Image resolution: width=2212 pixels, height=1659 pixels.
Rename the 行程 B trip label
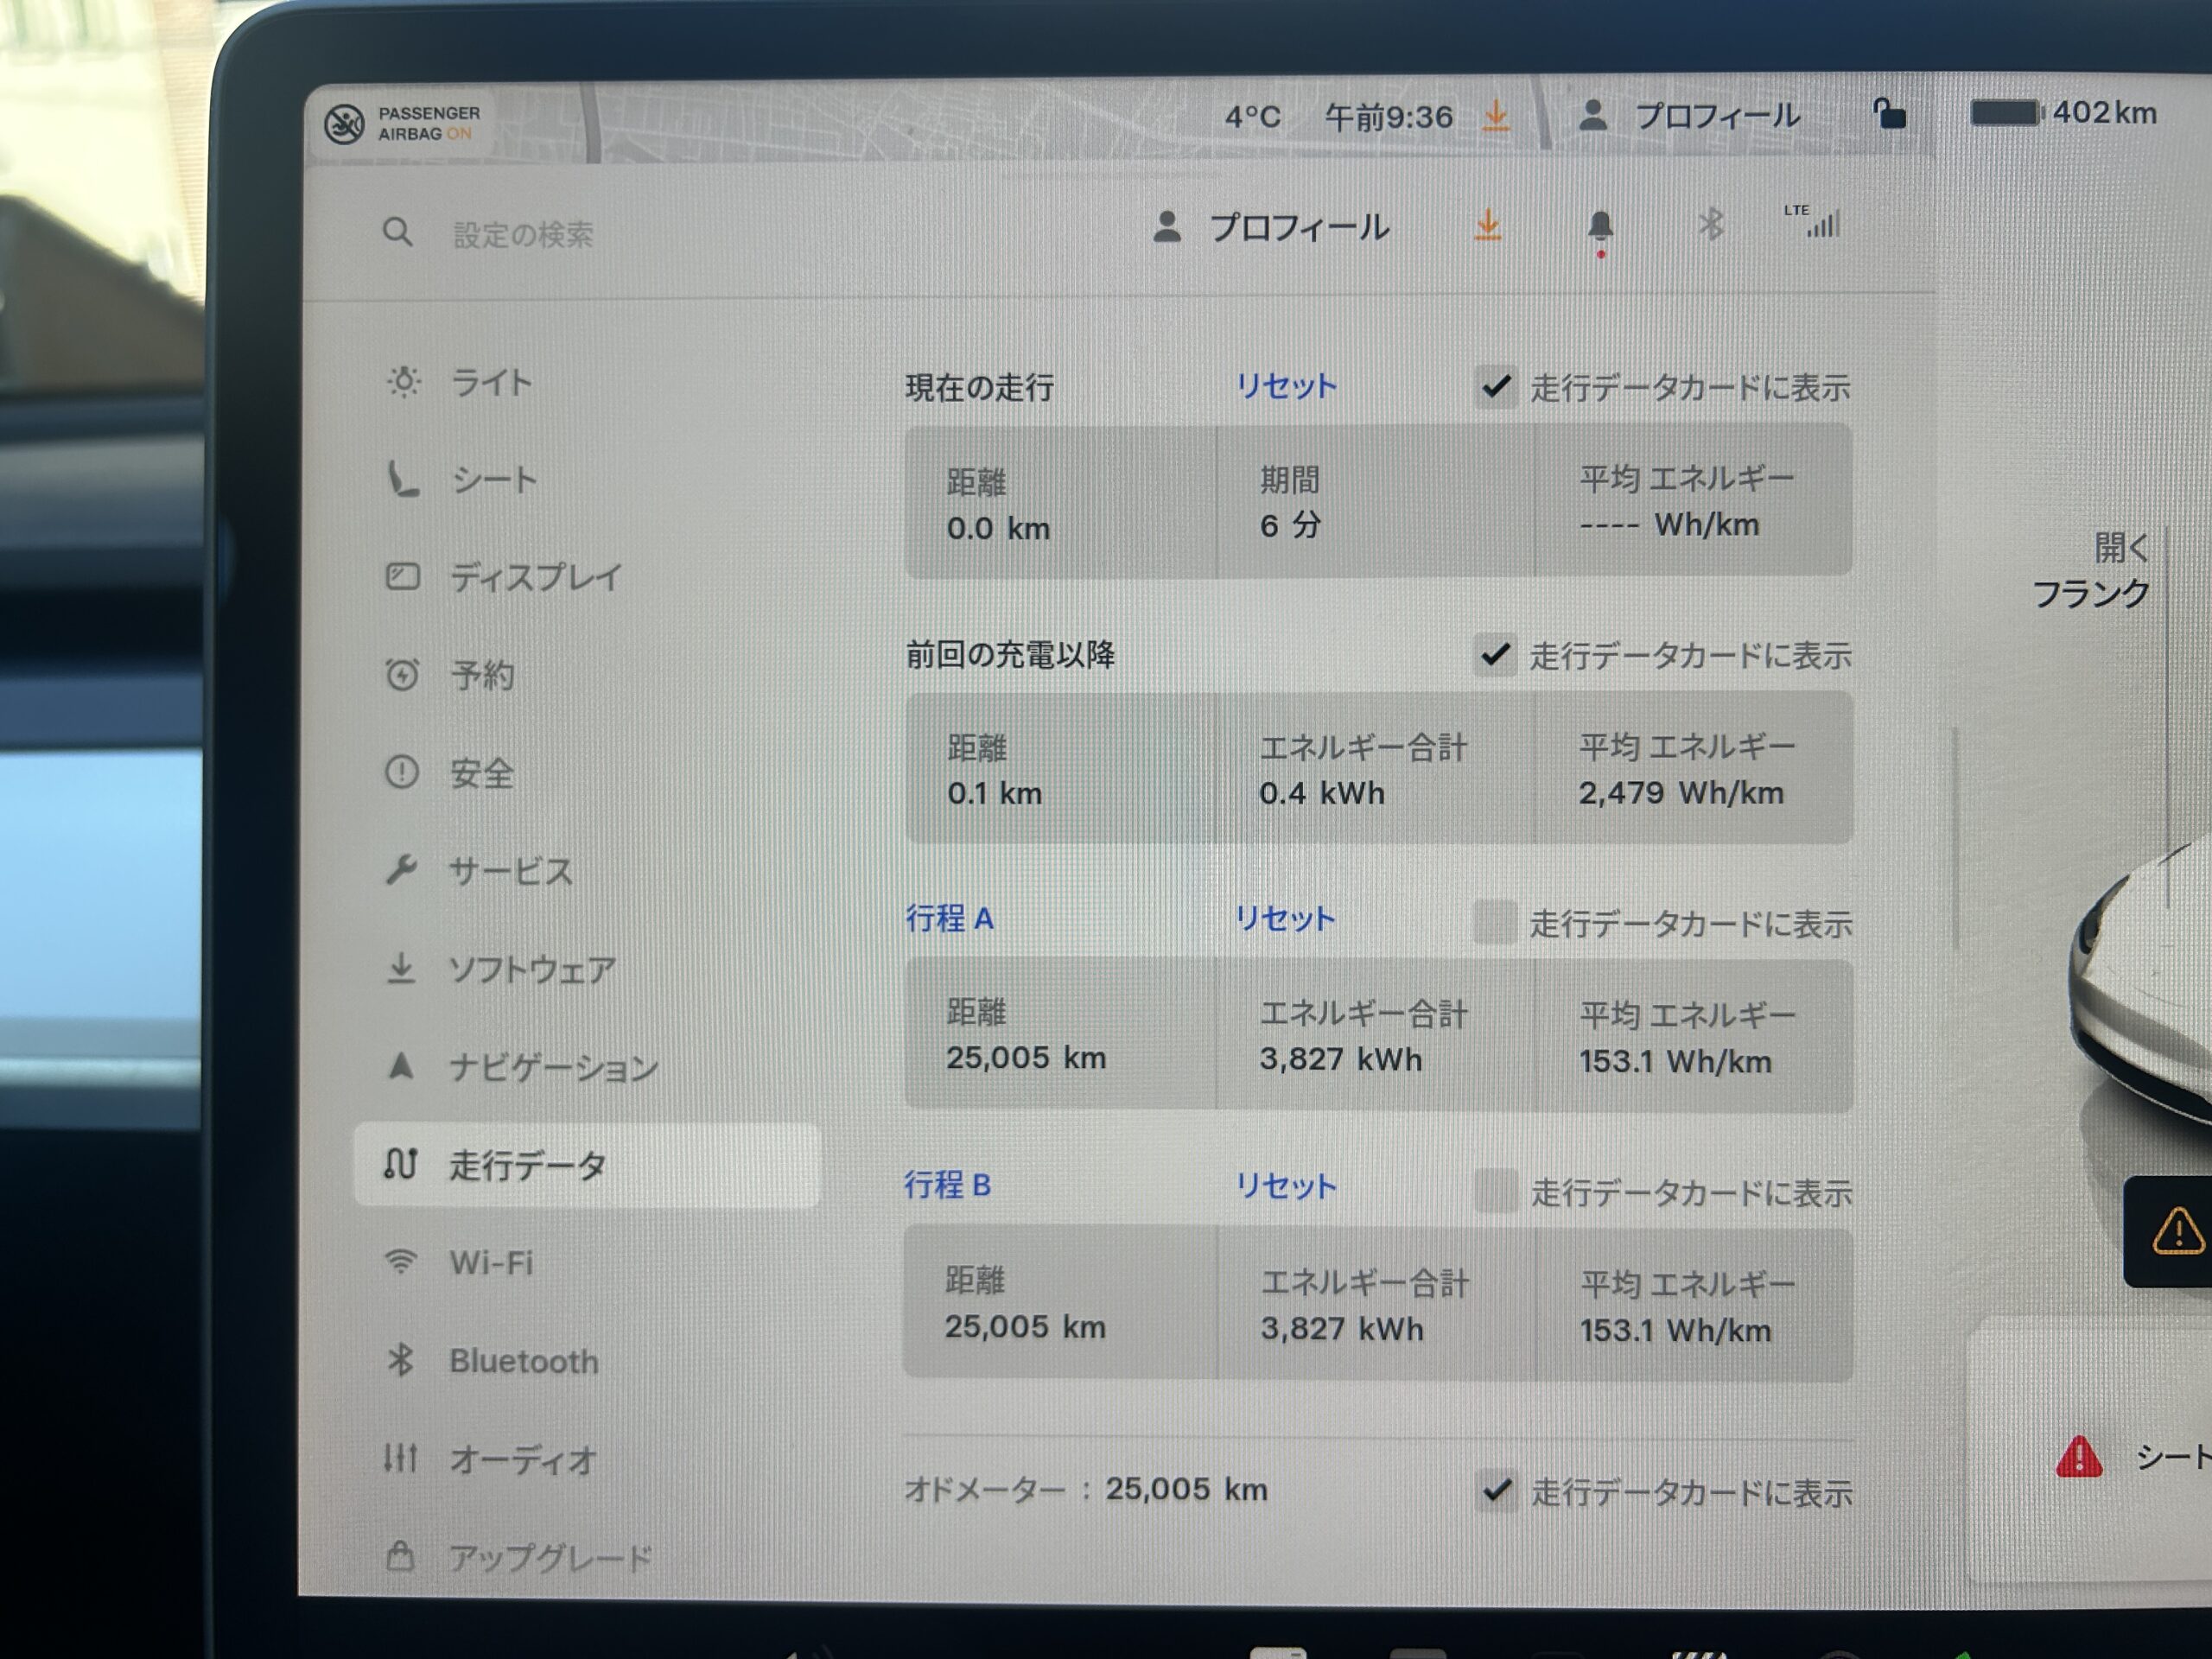[x=947, y=1185]
